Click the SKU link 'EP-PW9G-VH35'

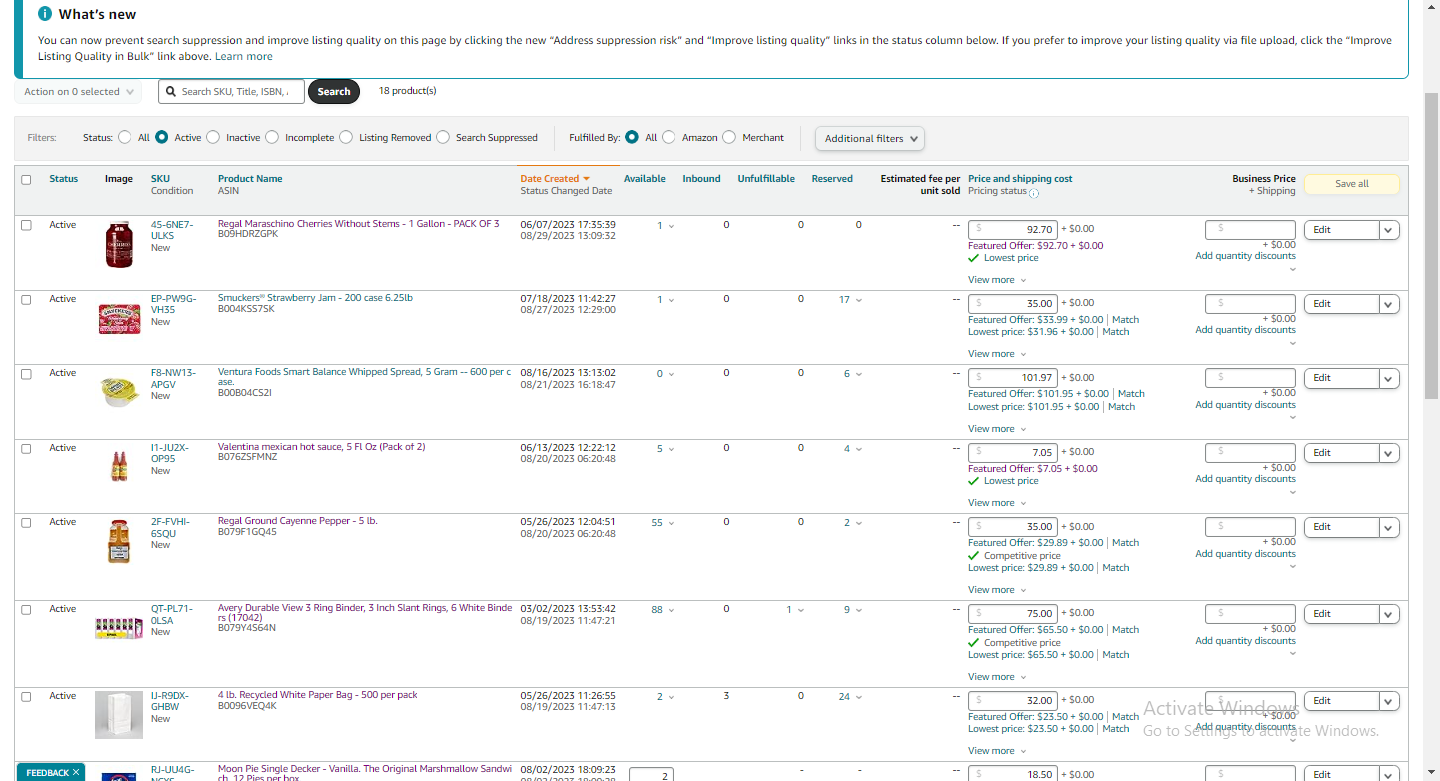click(173, 304)
